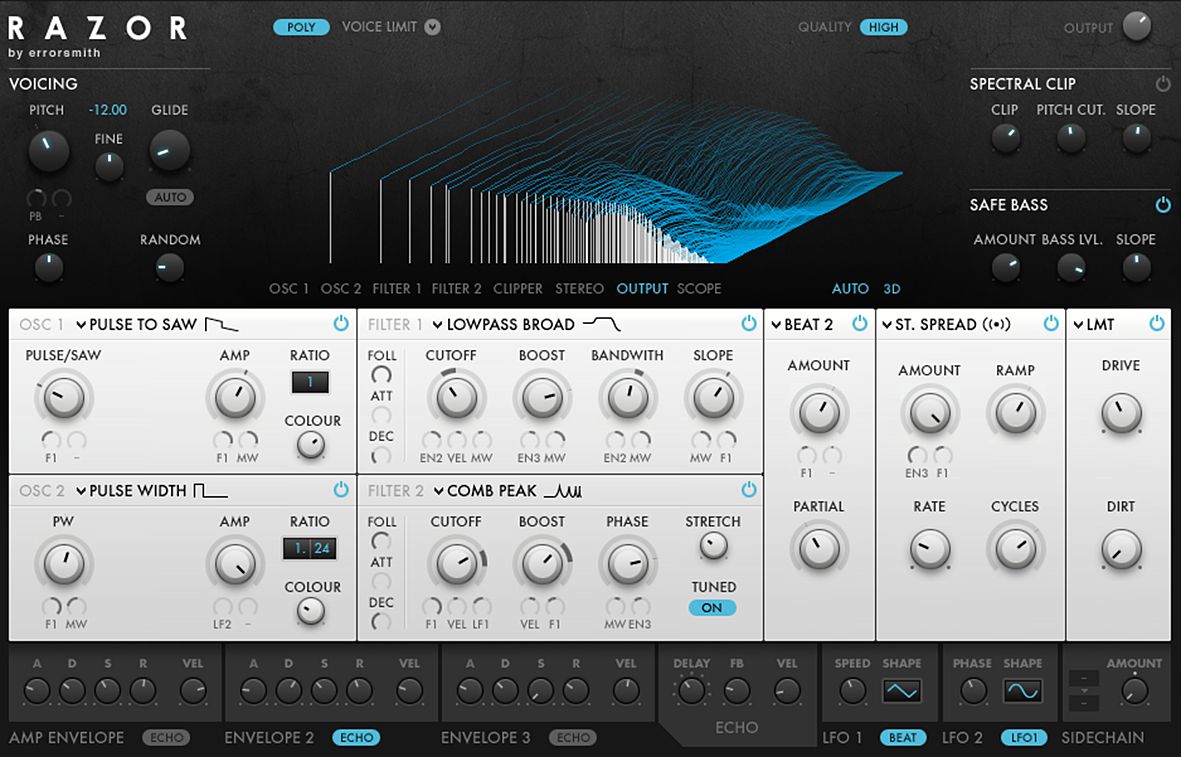
Task: Click the Pulse Width waveform icon
Action: (x=210, y=490)
